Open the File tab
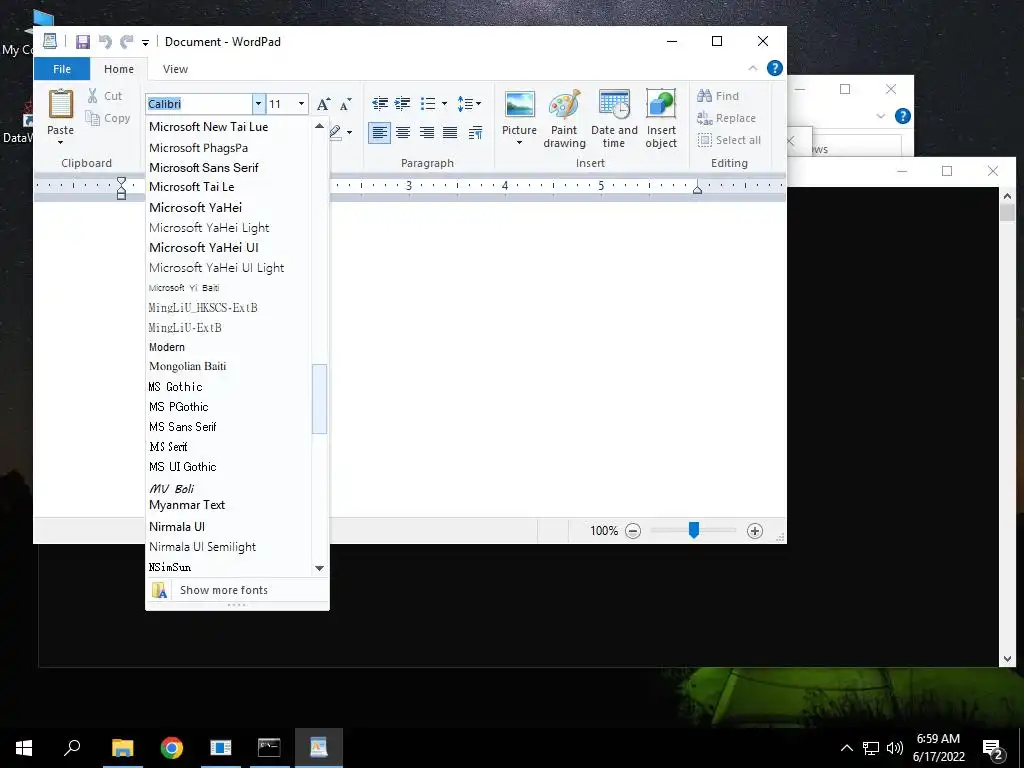Image resolution: width=1024 pixels, height=768 pixels. point(62,69)
